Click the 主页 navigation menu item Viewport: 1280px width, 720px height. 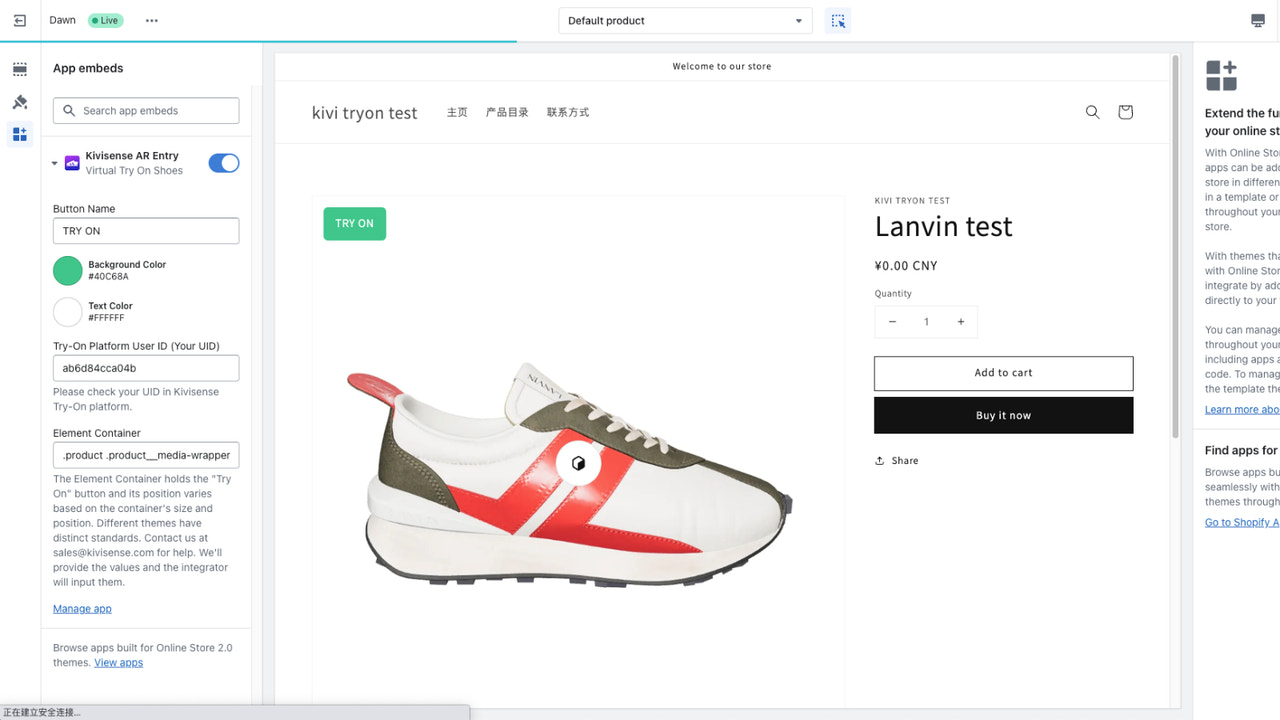[x=457, y=112]
